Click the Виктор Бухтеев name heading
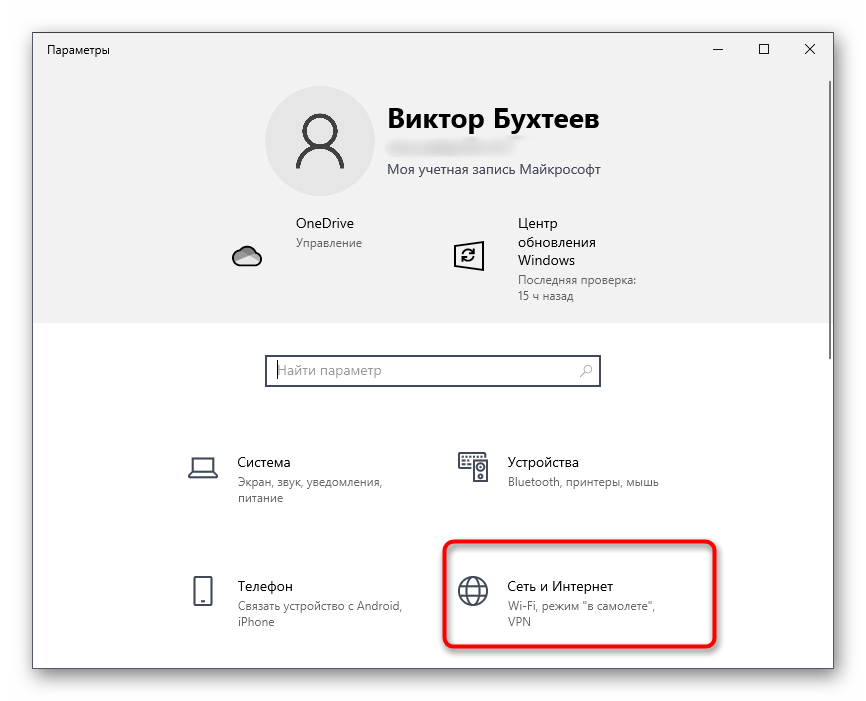 [x=493, y=119]
